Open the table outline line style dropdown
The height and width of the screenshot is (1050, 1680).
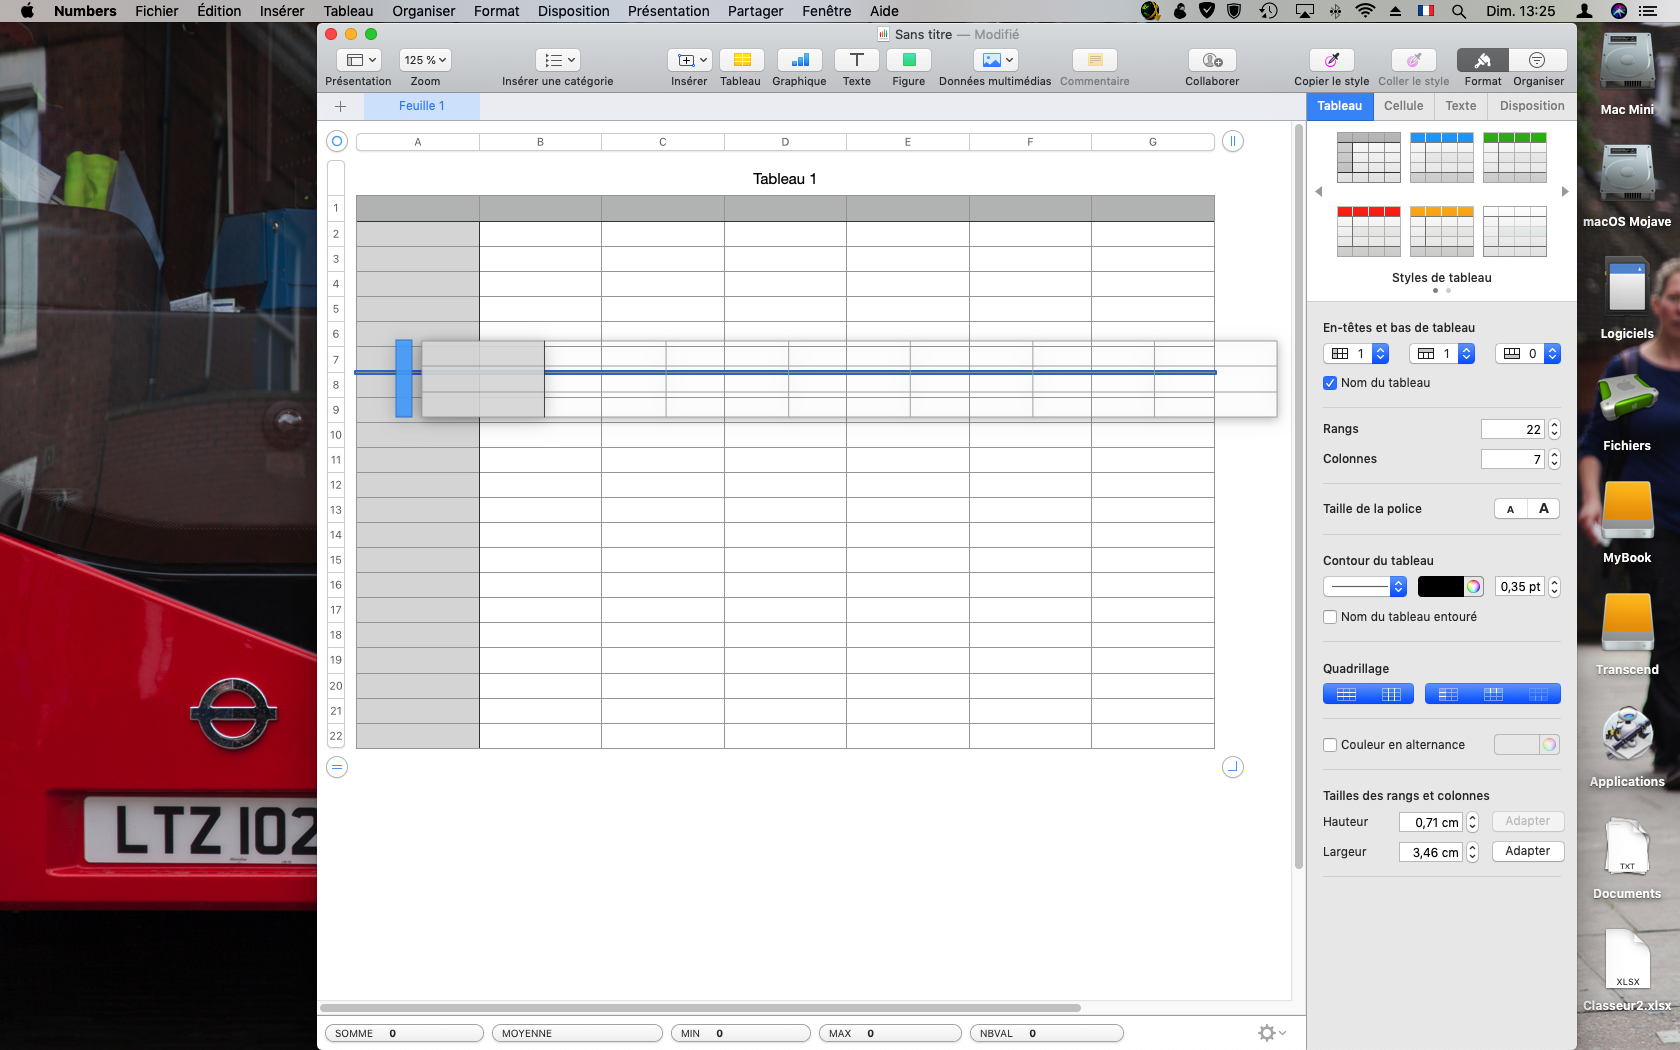pos(1365,587)
